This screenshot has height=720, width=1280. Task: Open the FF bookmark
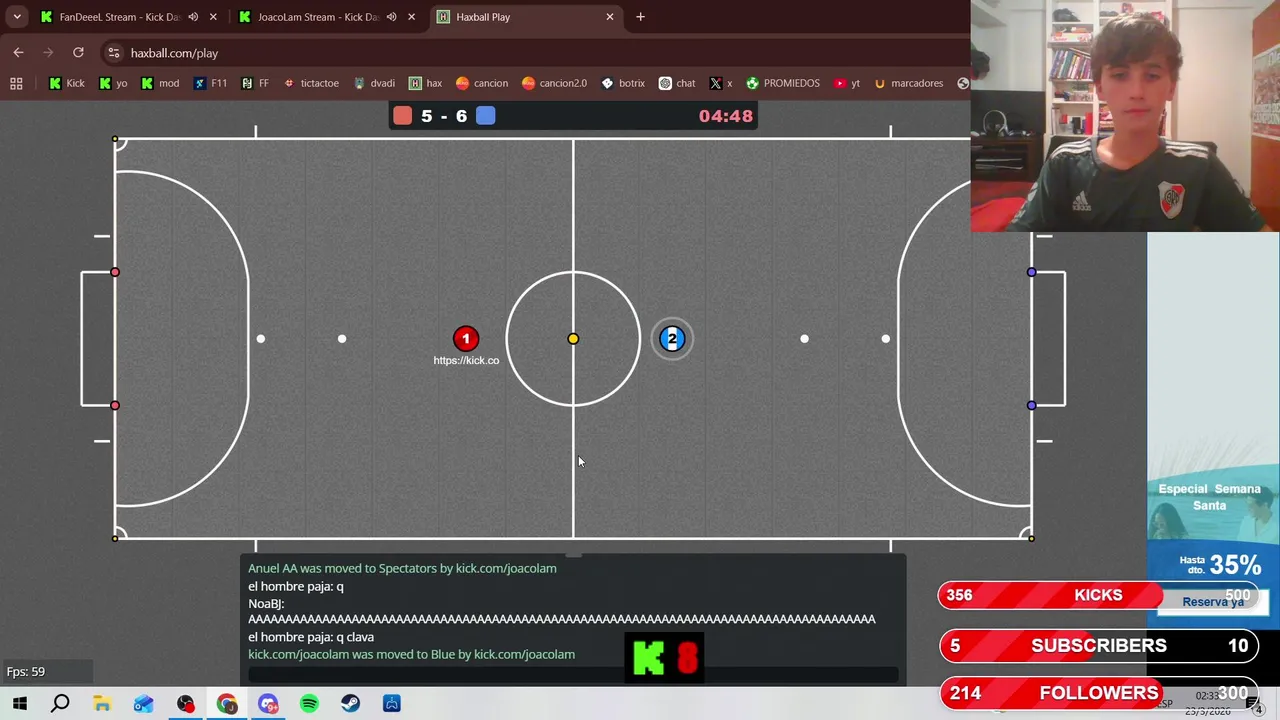tap(254, 83)
